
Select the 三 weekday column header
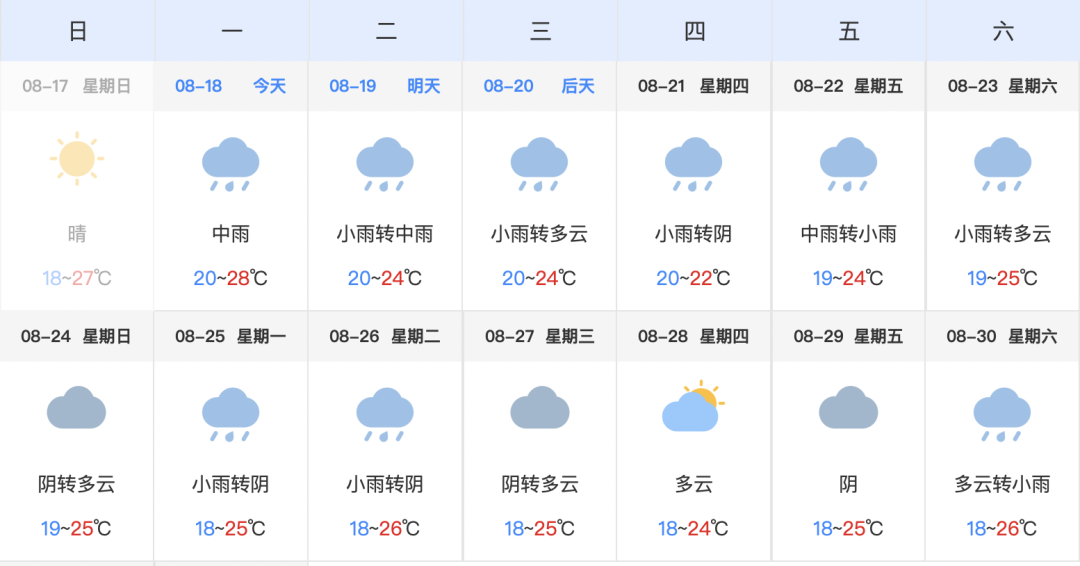(541, 31)
